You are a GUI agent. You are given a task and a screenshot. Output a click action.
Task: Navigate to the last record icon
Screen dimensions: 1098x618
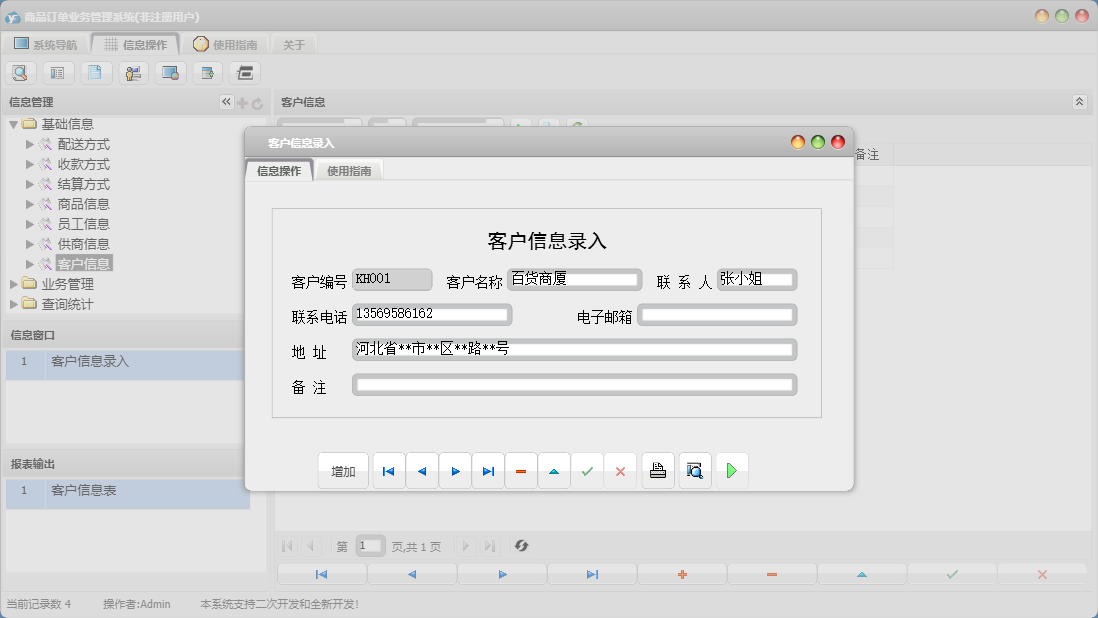click(488, 470)
